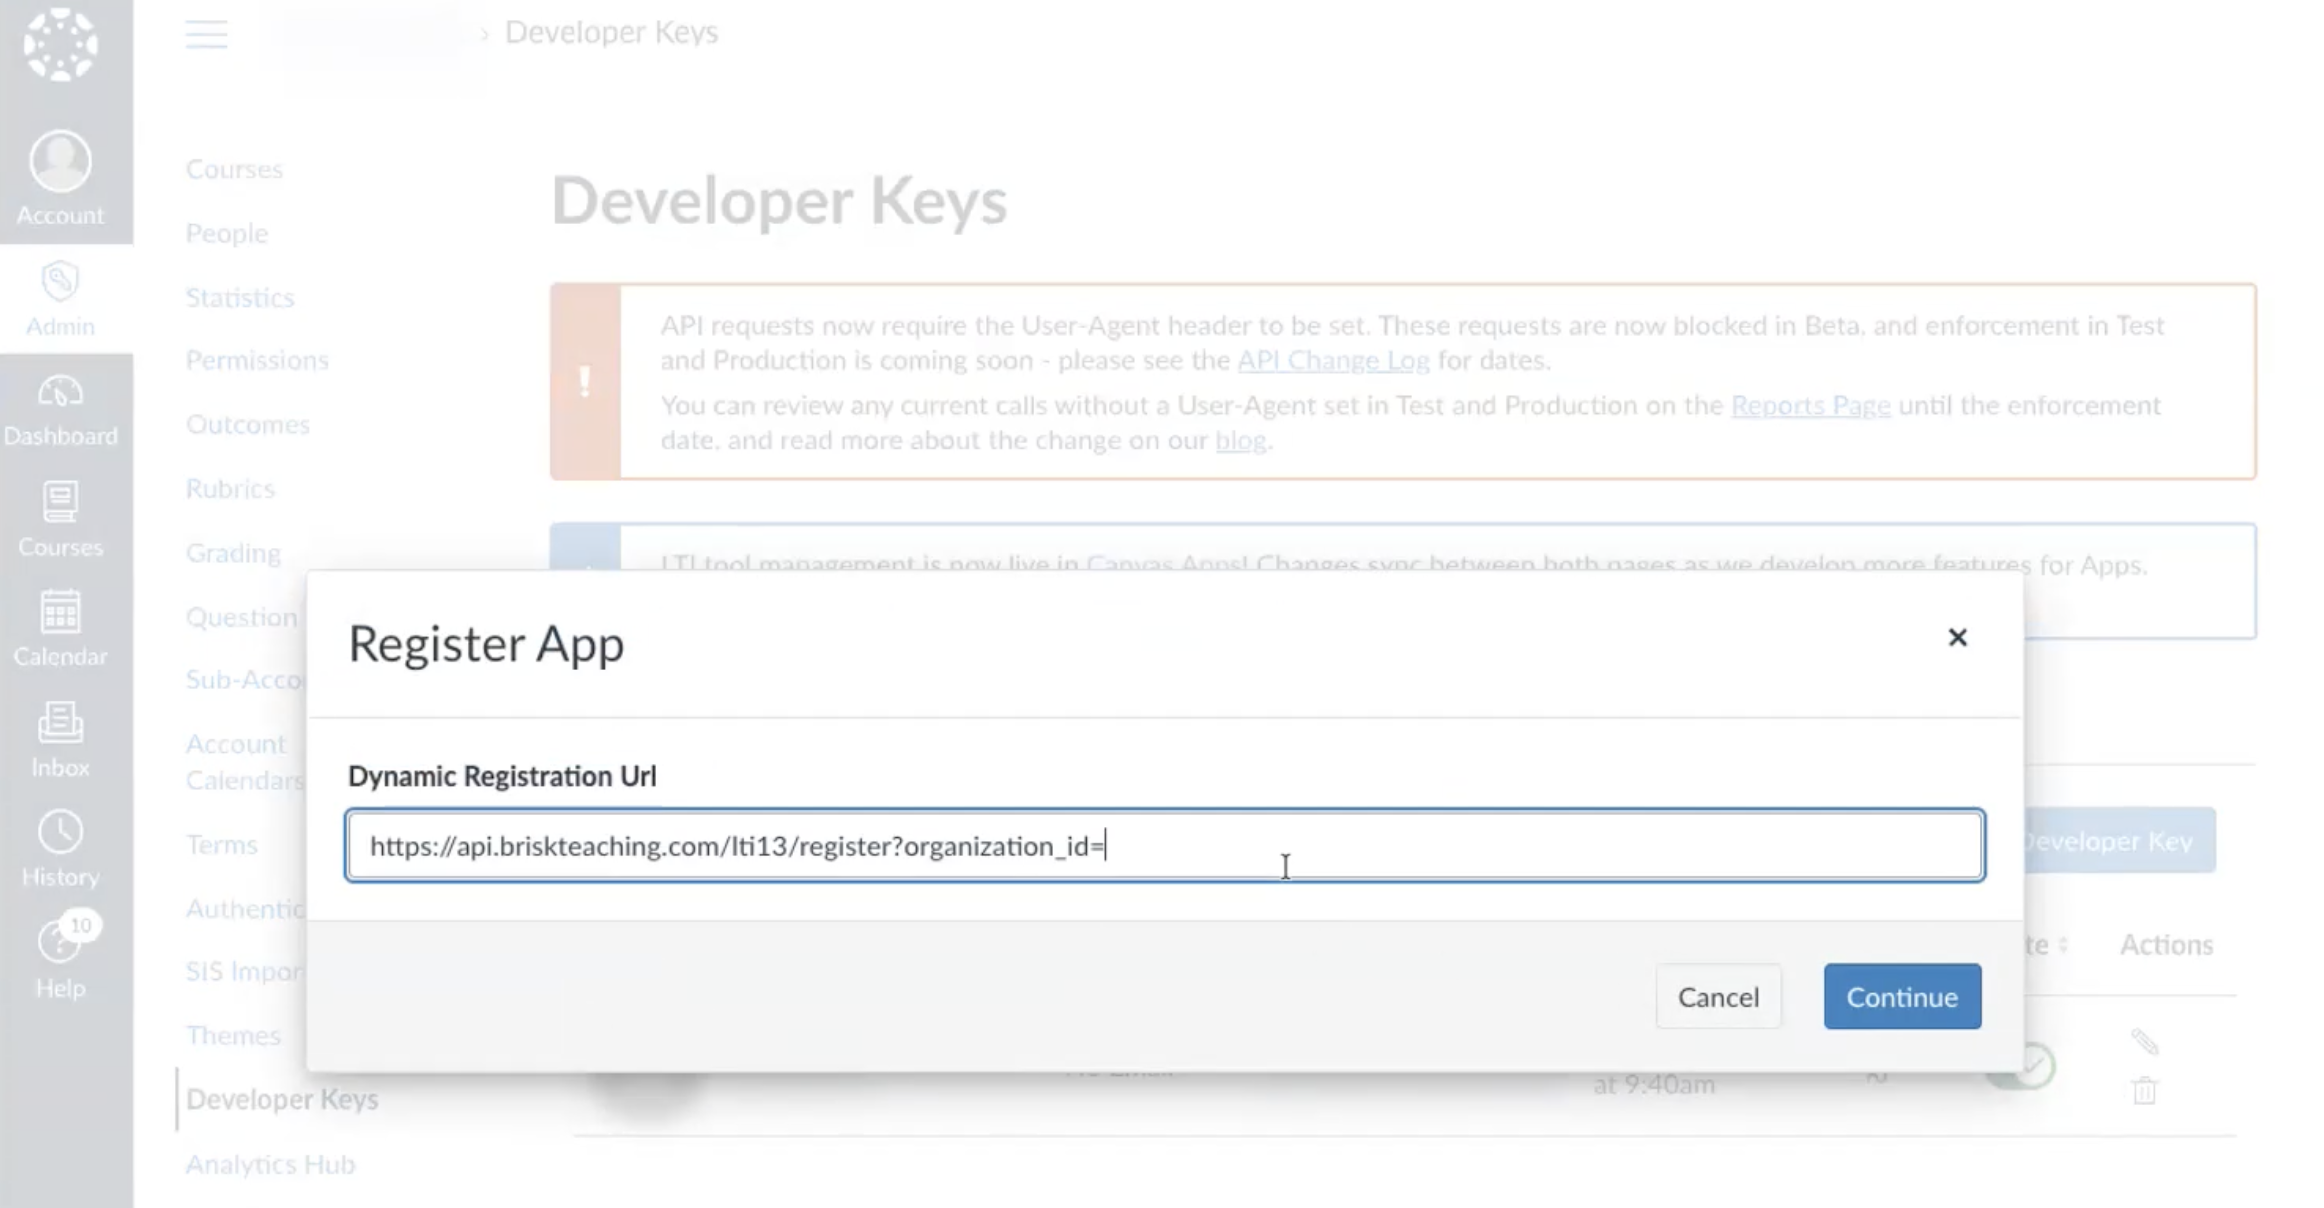Click the Dynamic Registration Url field
This screenshot has width=2324, height=1208.
(1165, 846)
